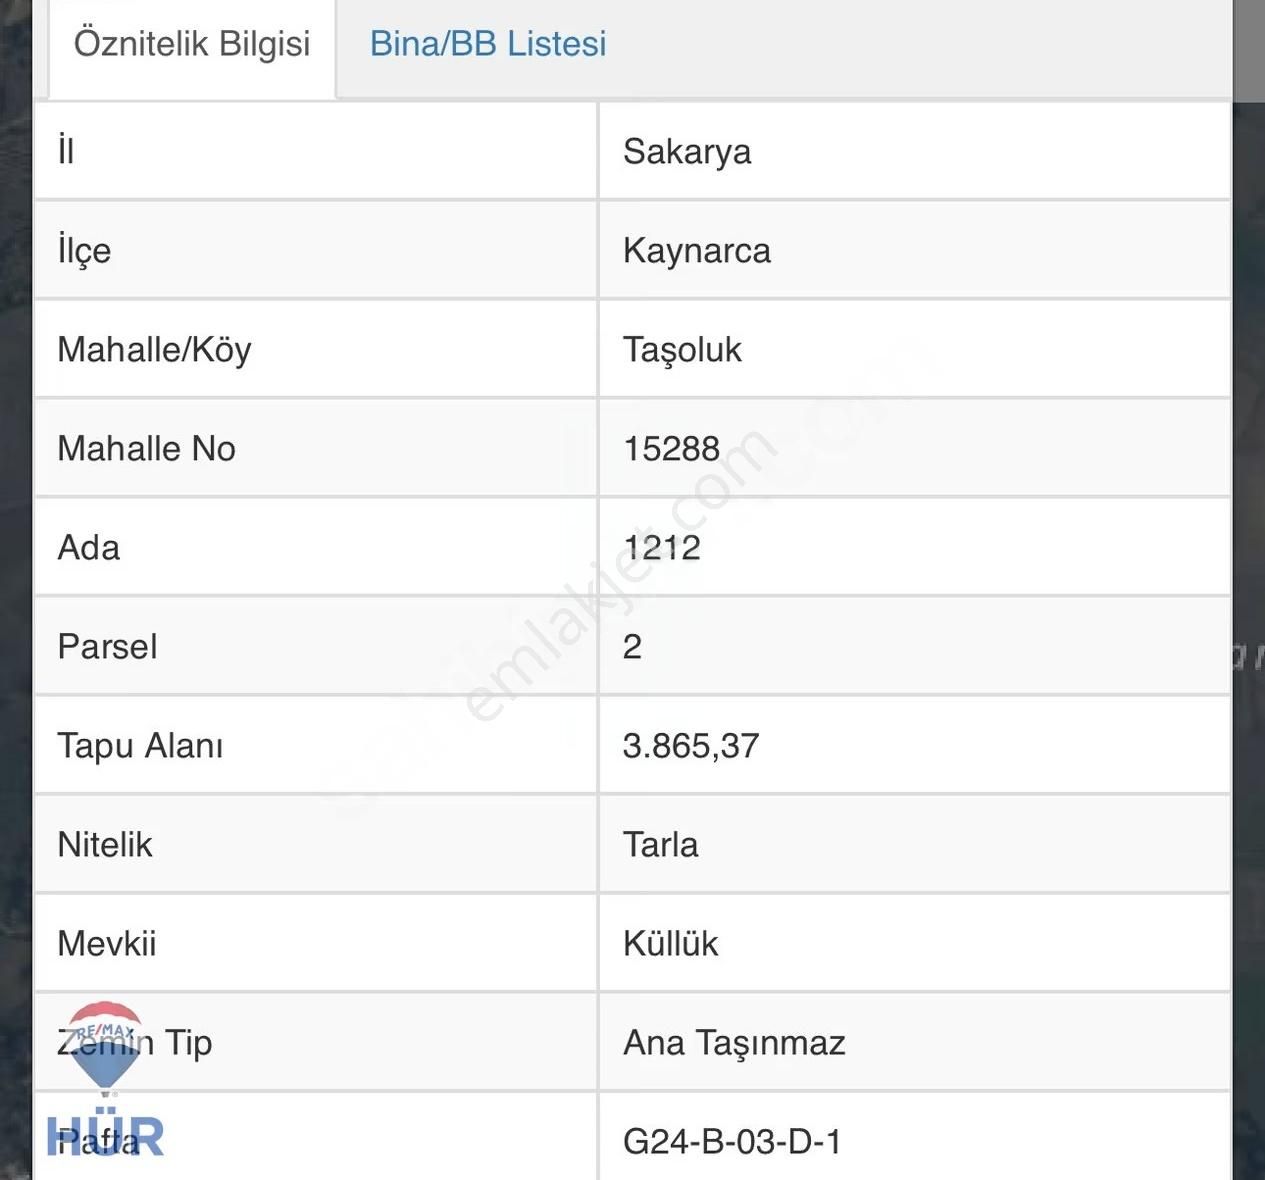
Task: Select the Öznitelik Bilgisi tab
Action: point(190,44)
